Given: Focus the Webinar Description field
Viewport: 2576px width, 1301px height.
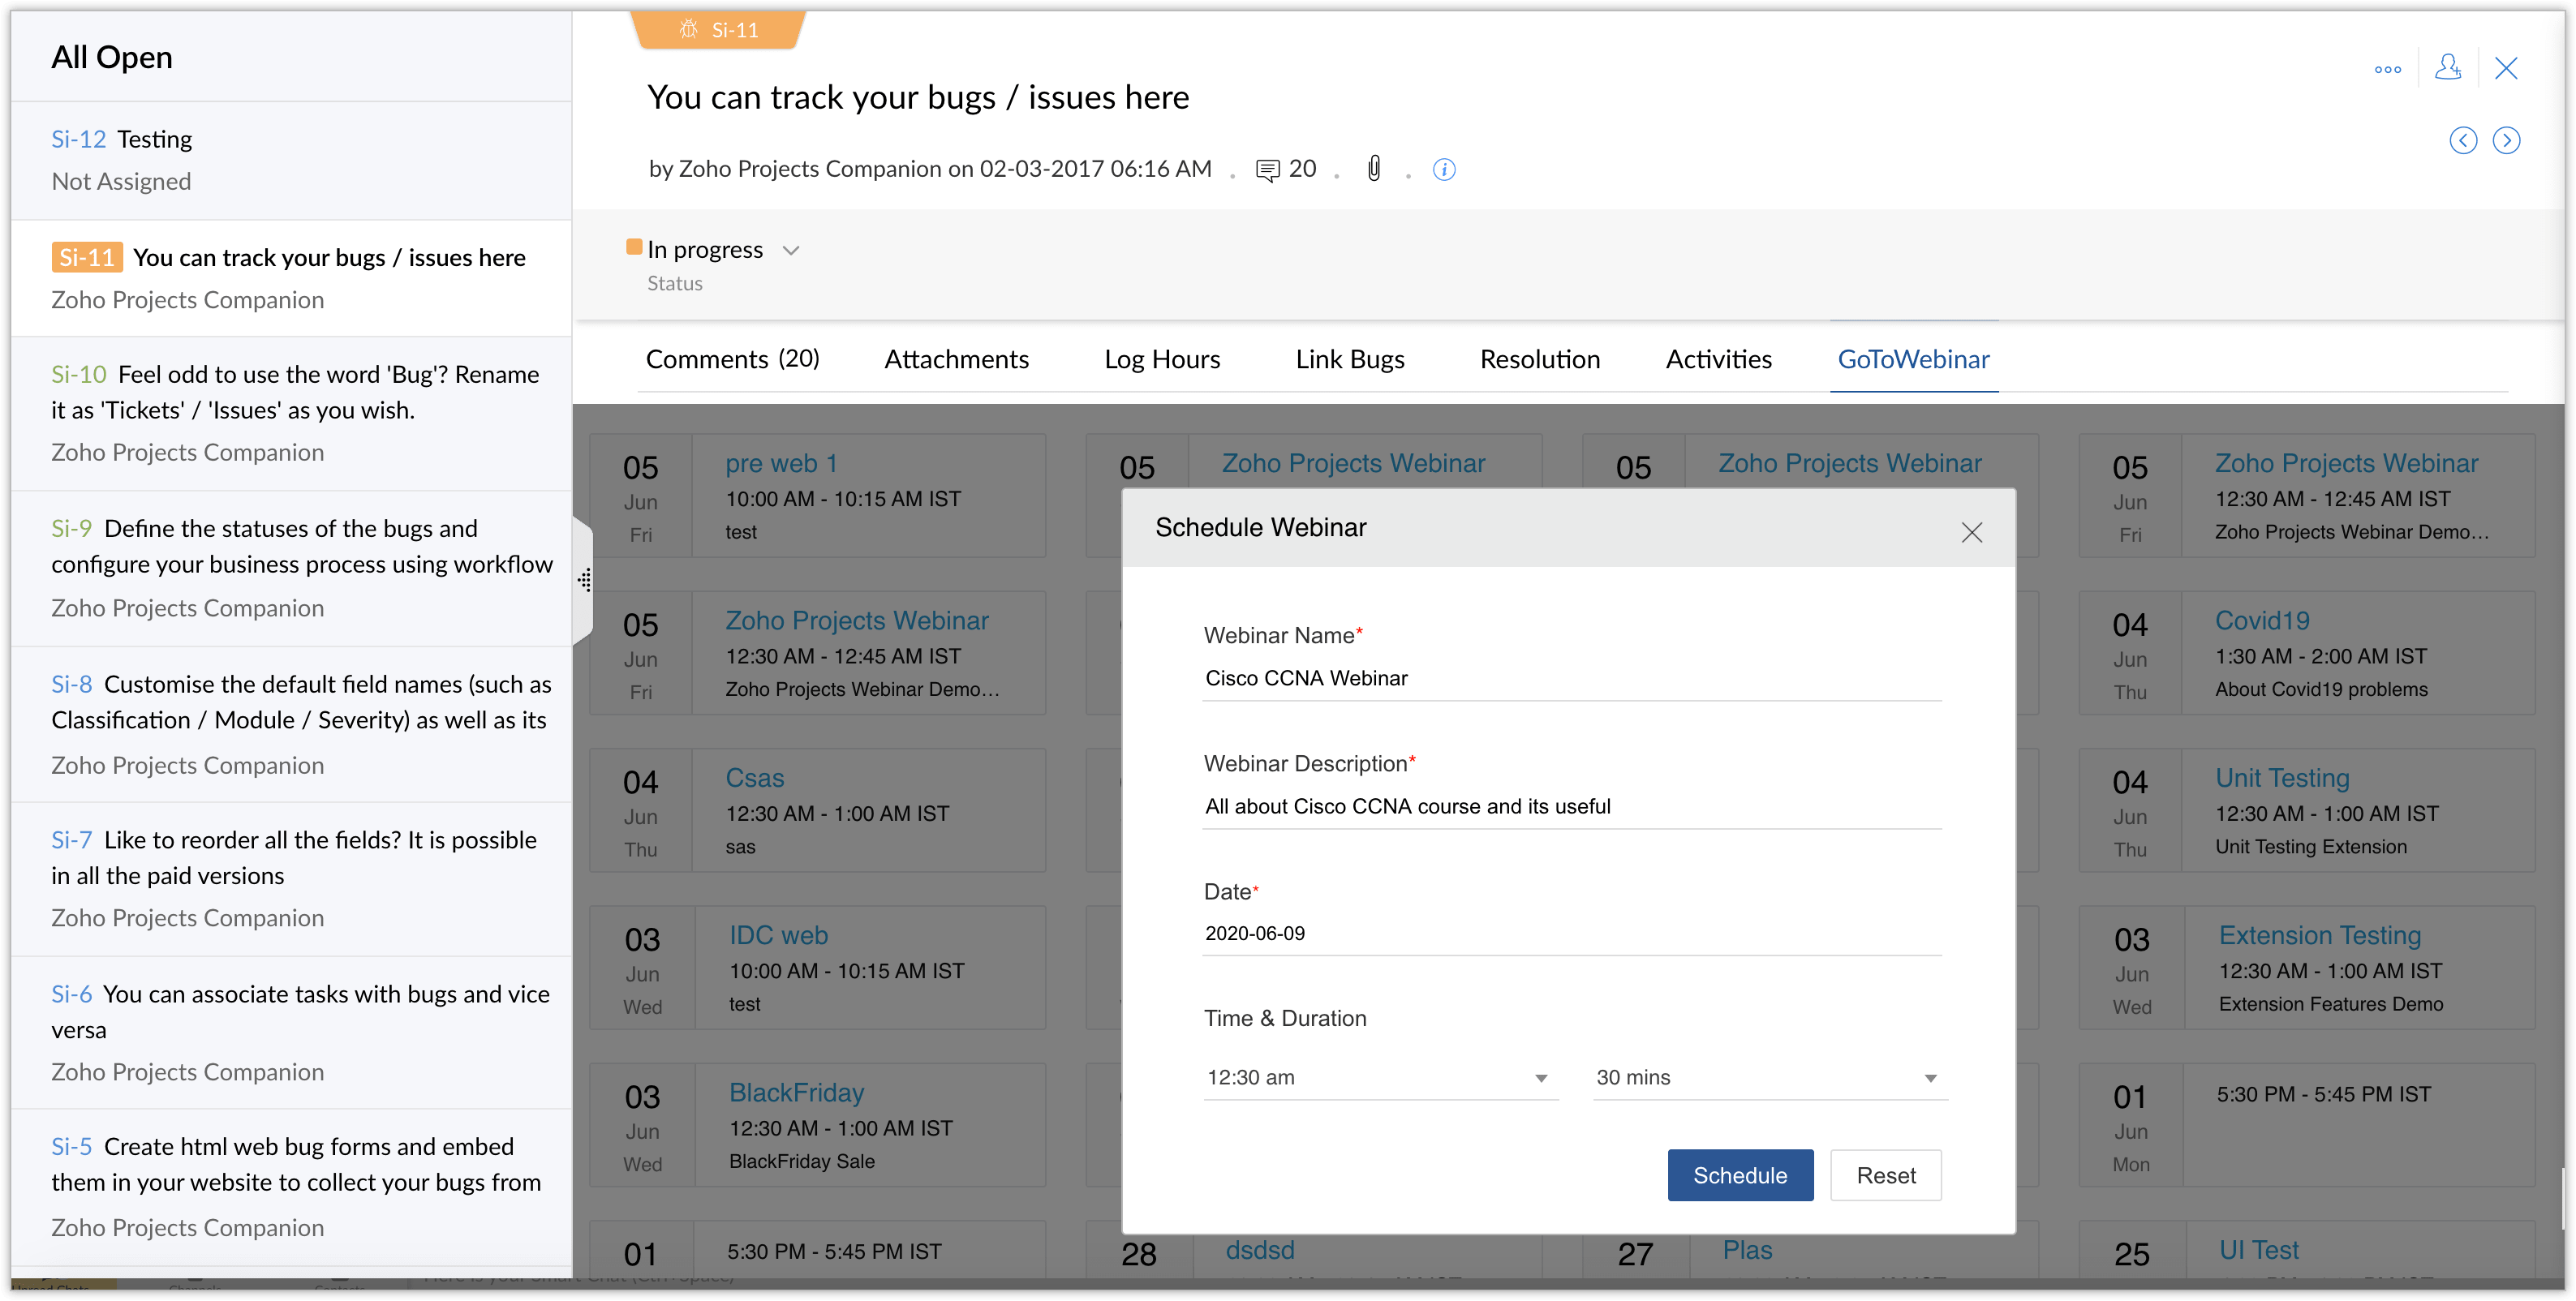Looking at the screenshot, I should tap(1571, 806).
